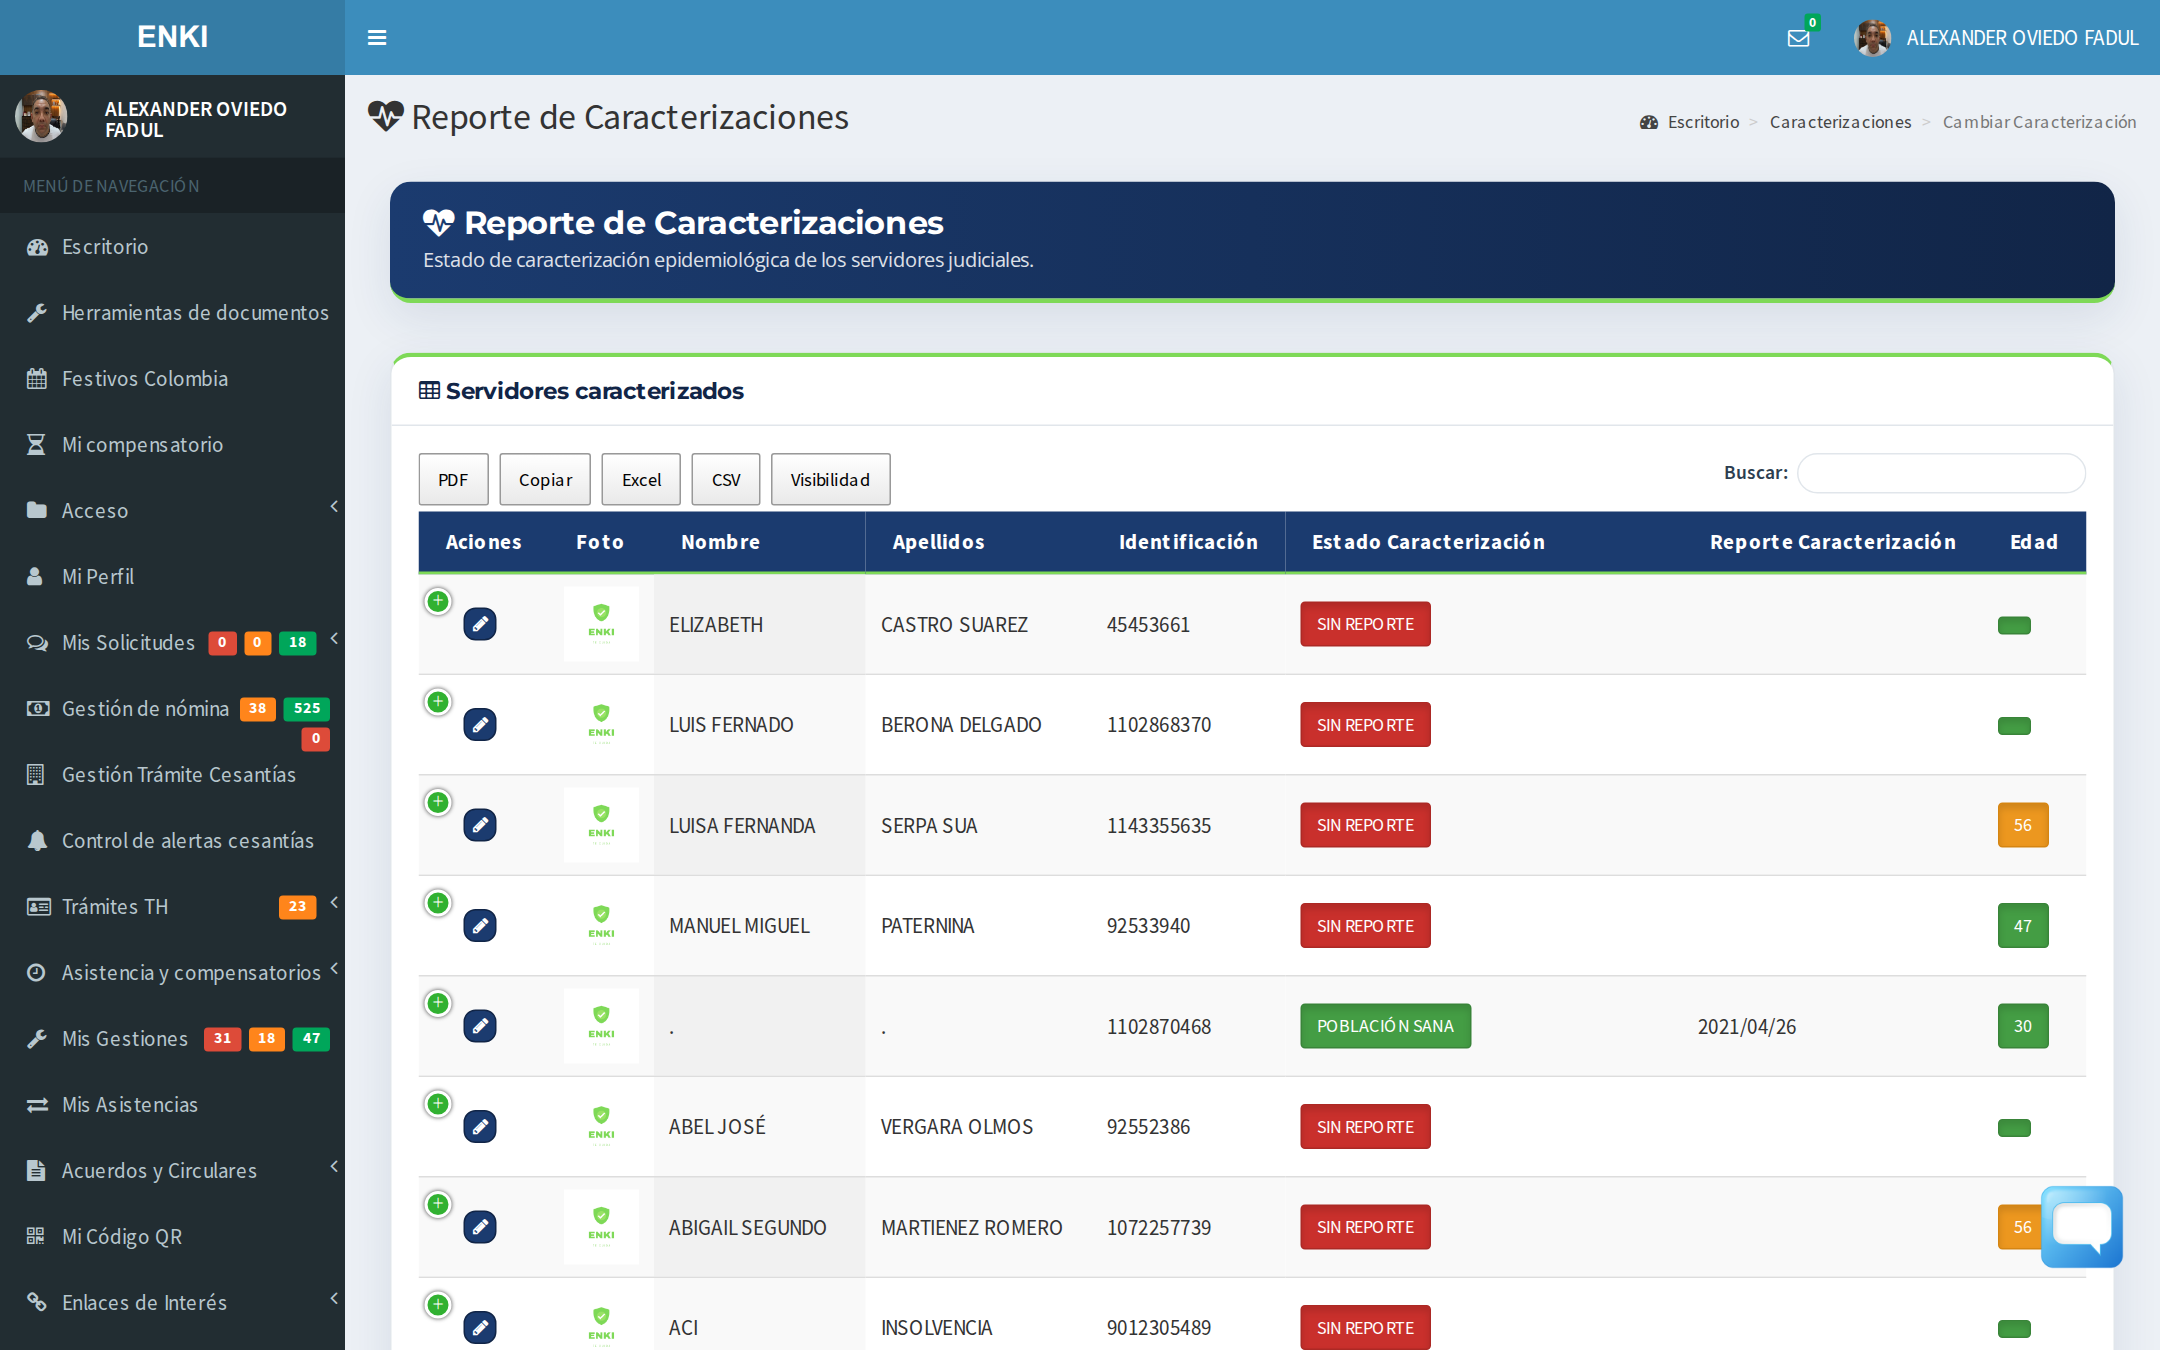The height and width of the screenshot is (1350, 2160).
Task: Expand row details for ABIGAIL SEGUNDO with plus
Action: click(x=438, y=1204)
